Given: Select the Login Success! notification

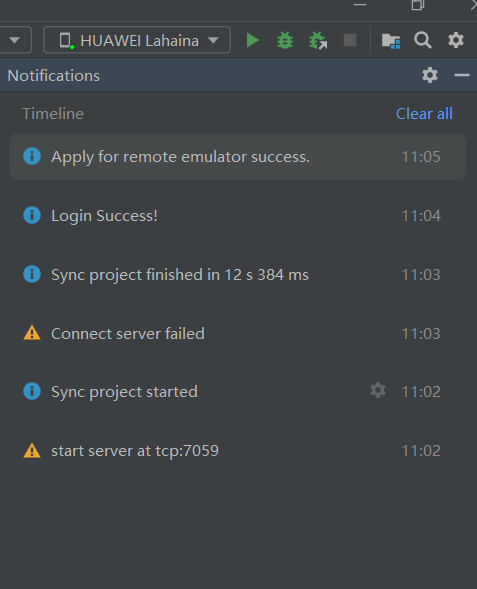Looking at the screenshot, I should coord(237,216).
